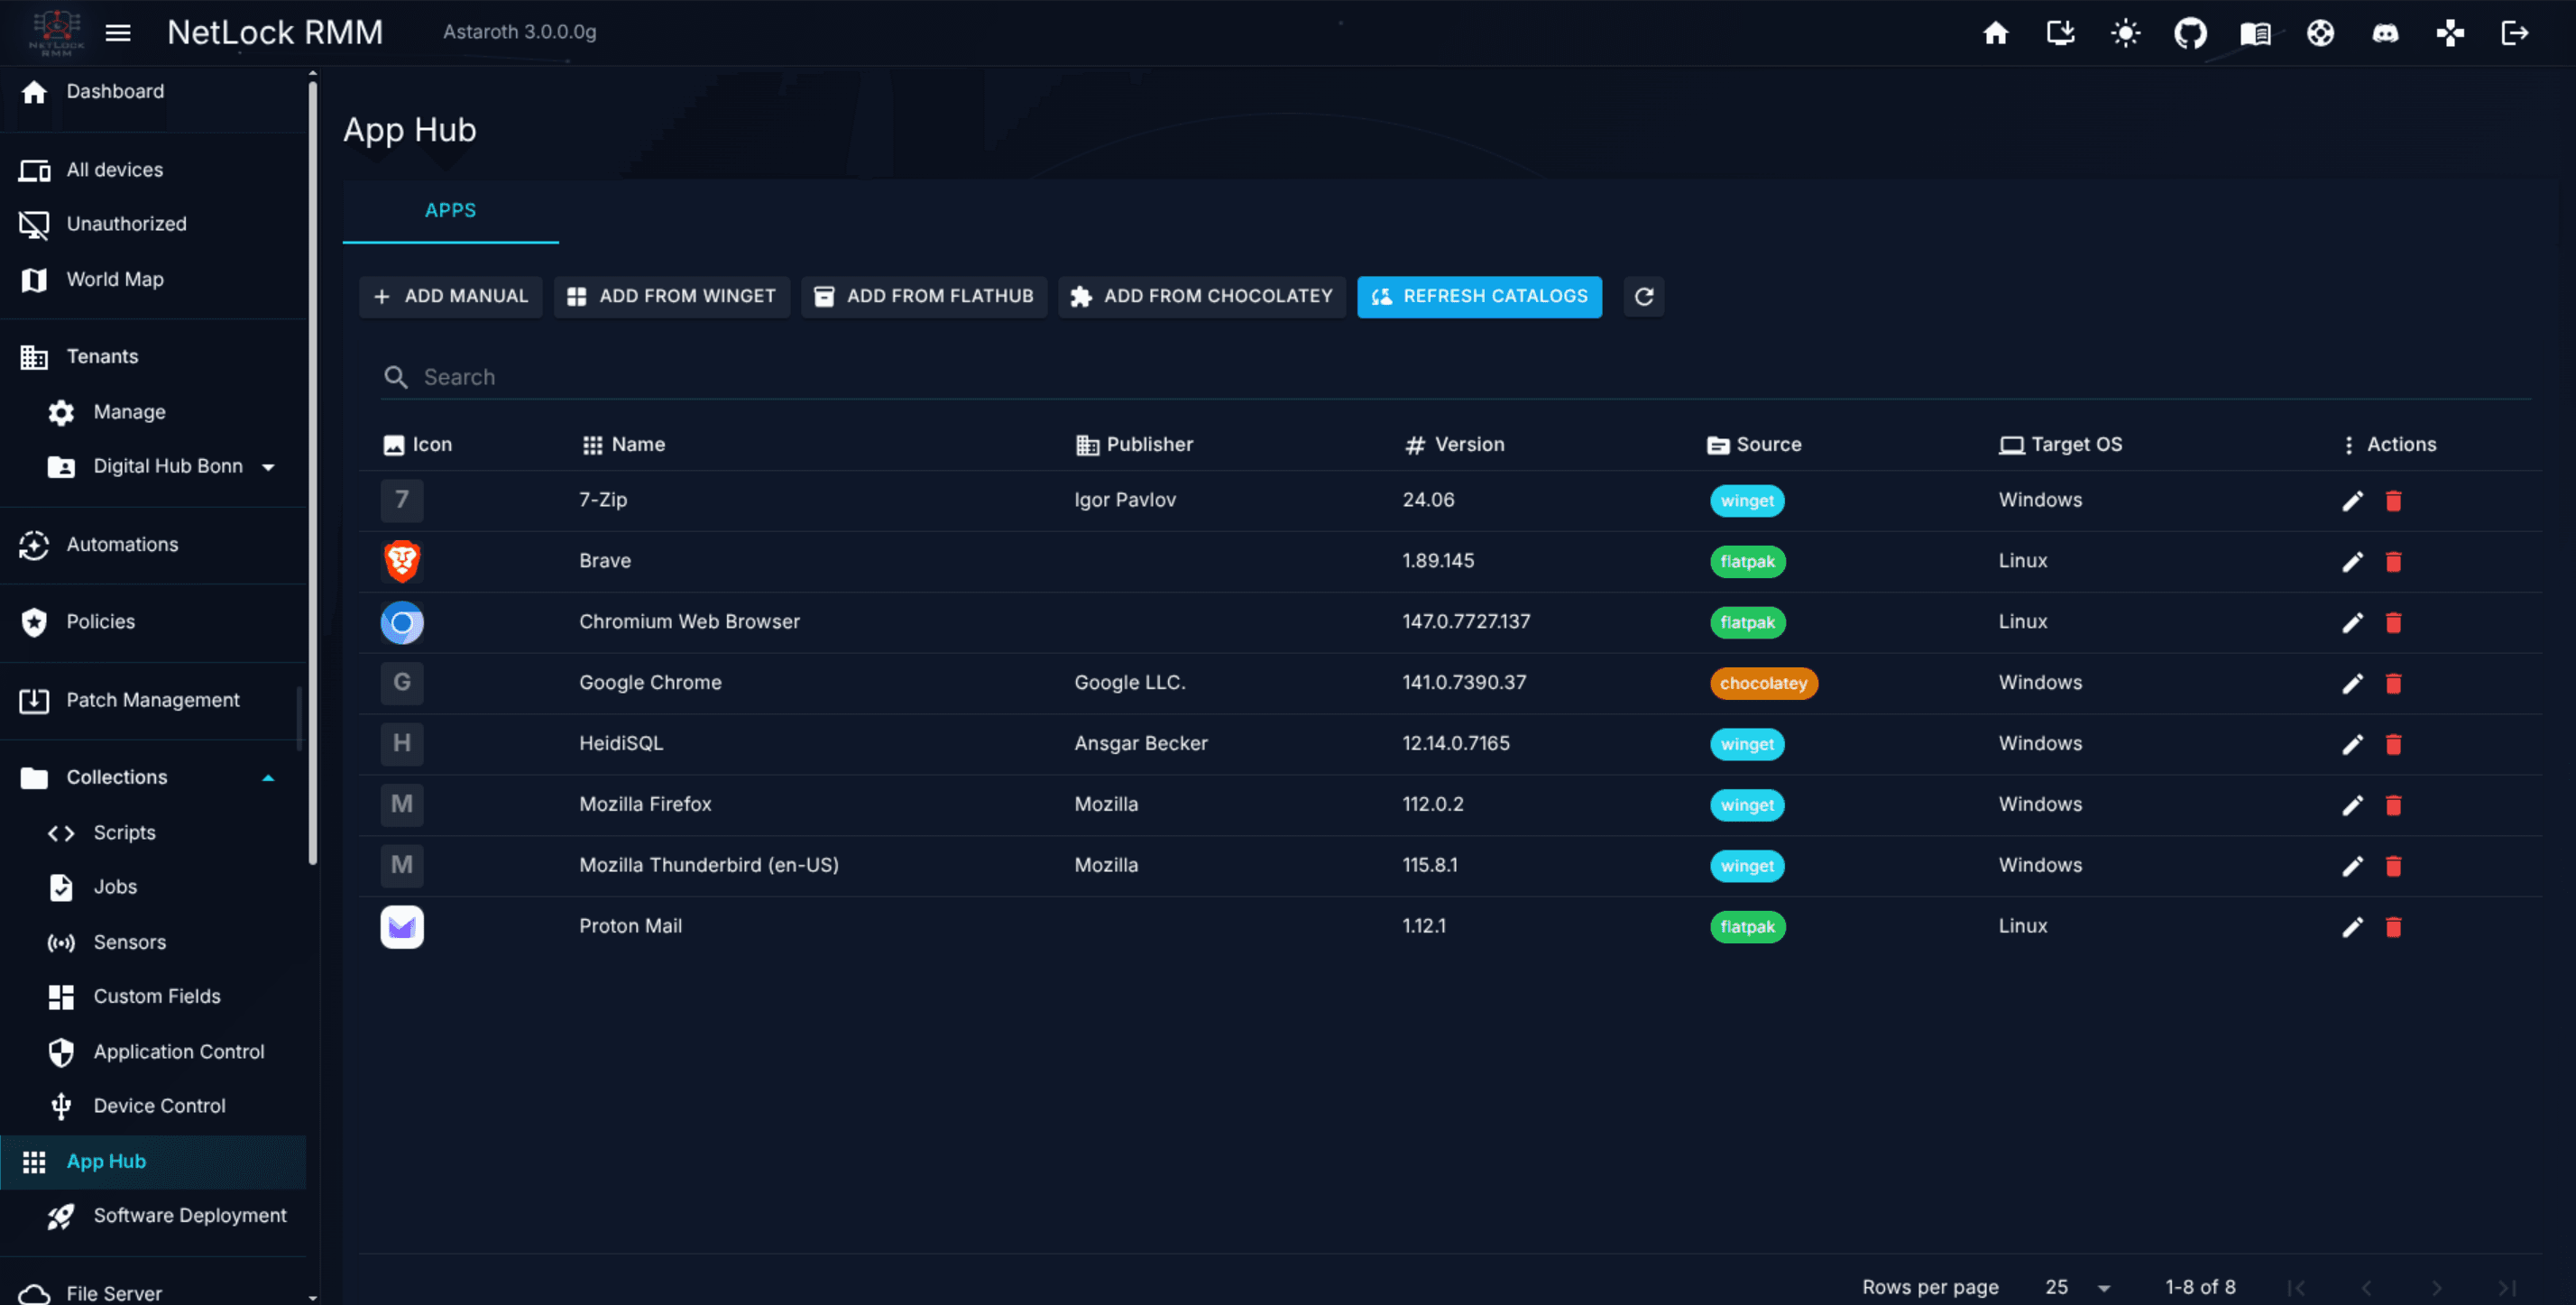Open Application Control page

point(153,1052)
